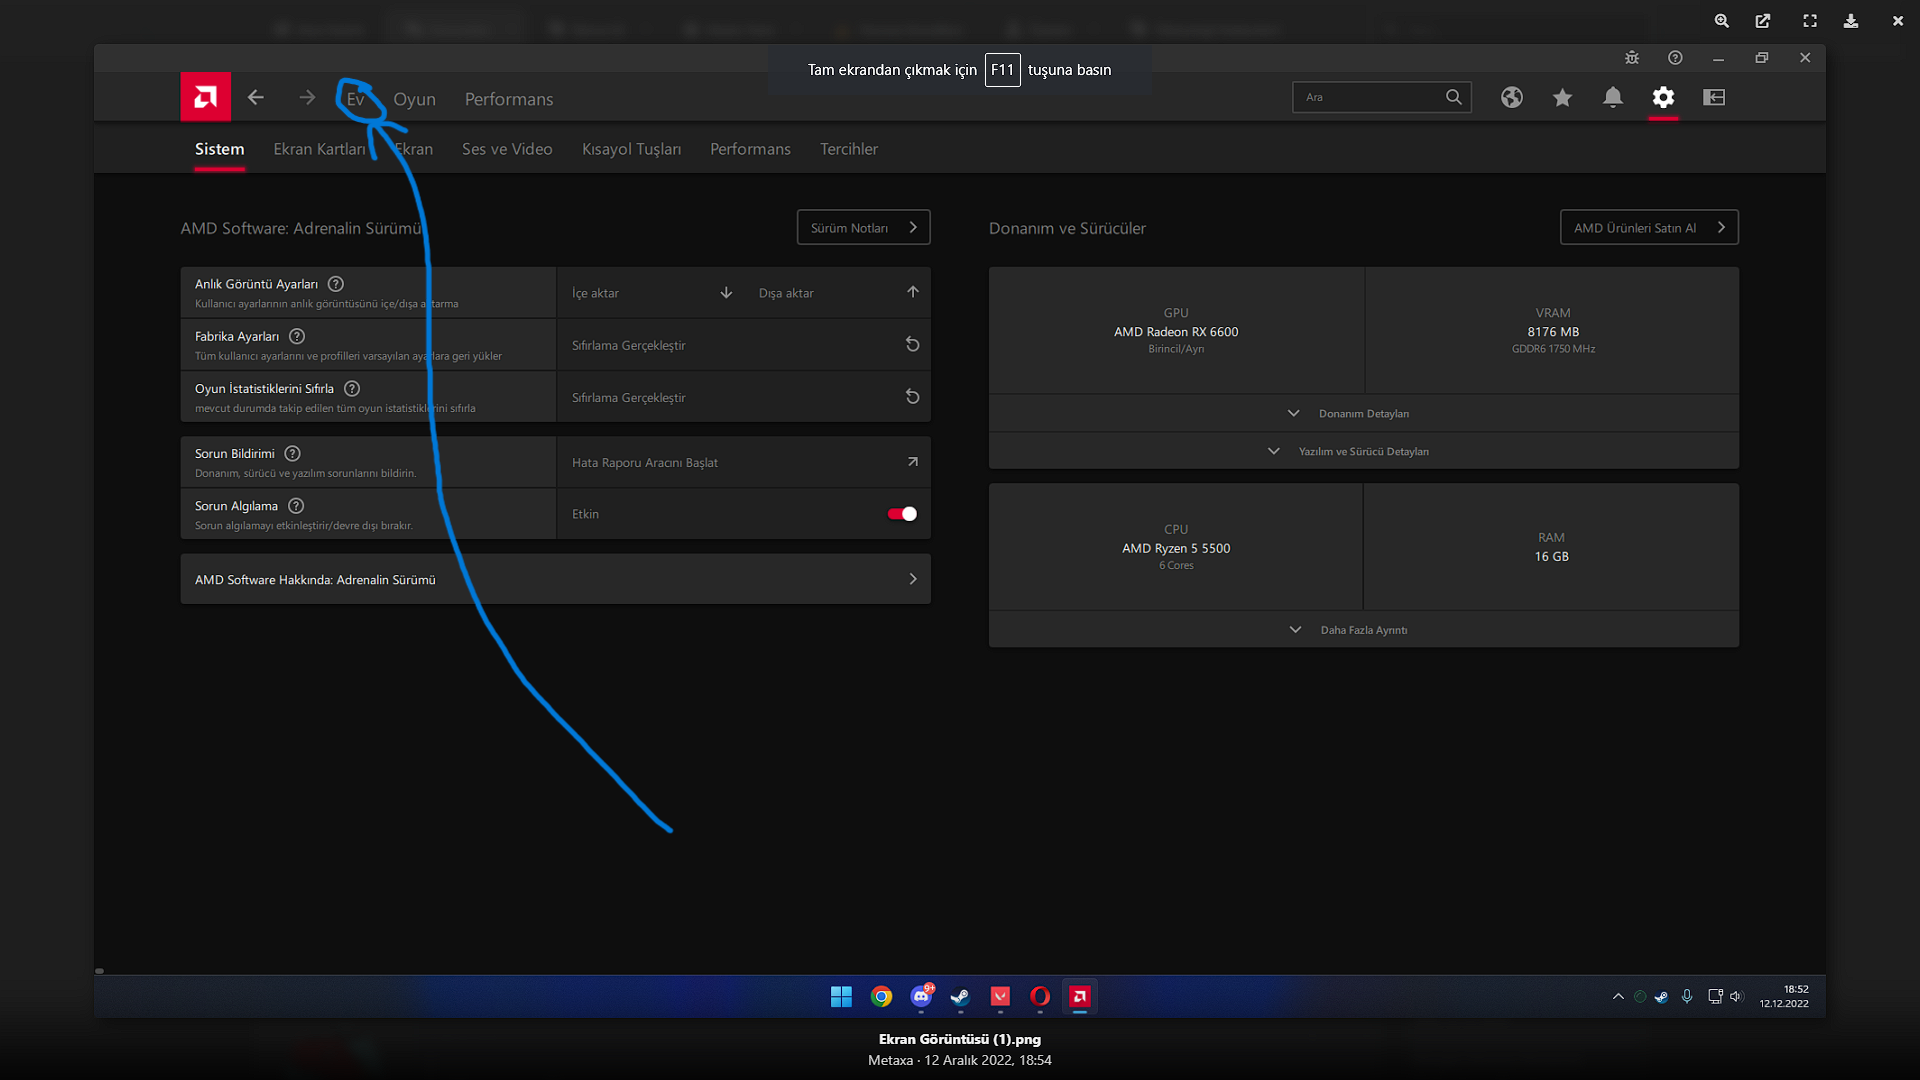Open the Tercihler tab

tap(849, 149)
